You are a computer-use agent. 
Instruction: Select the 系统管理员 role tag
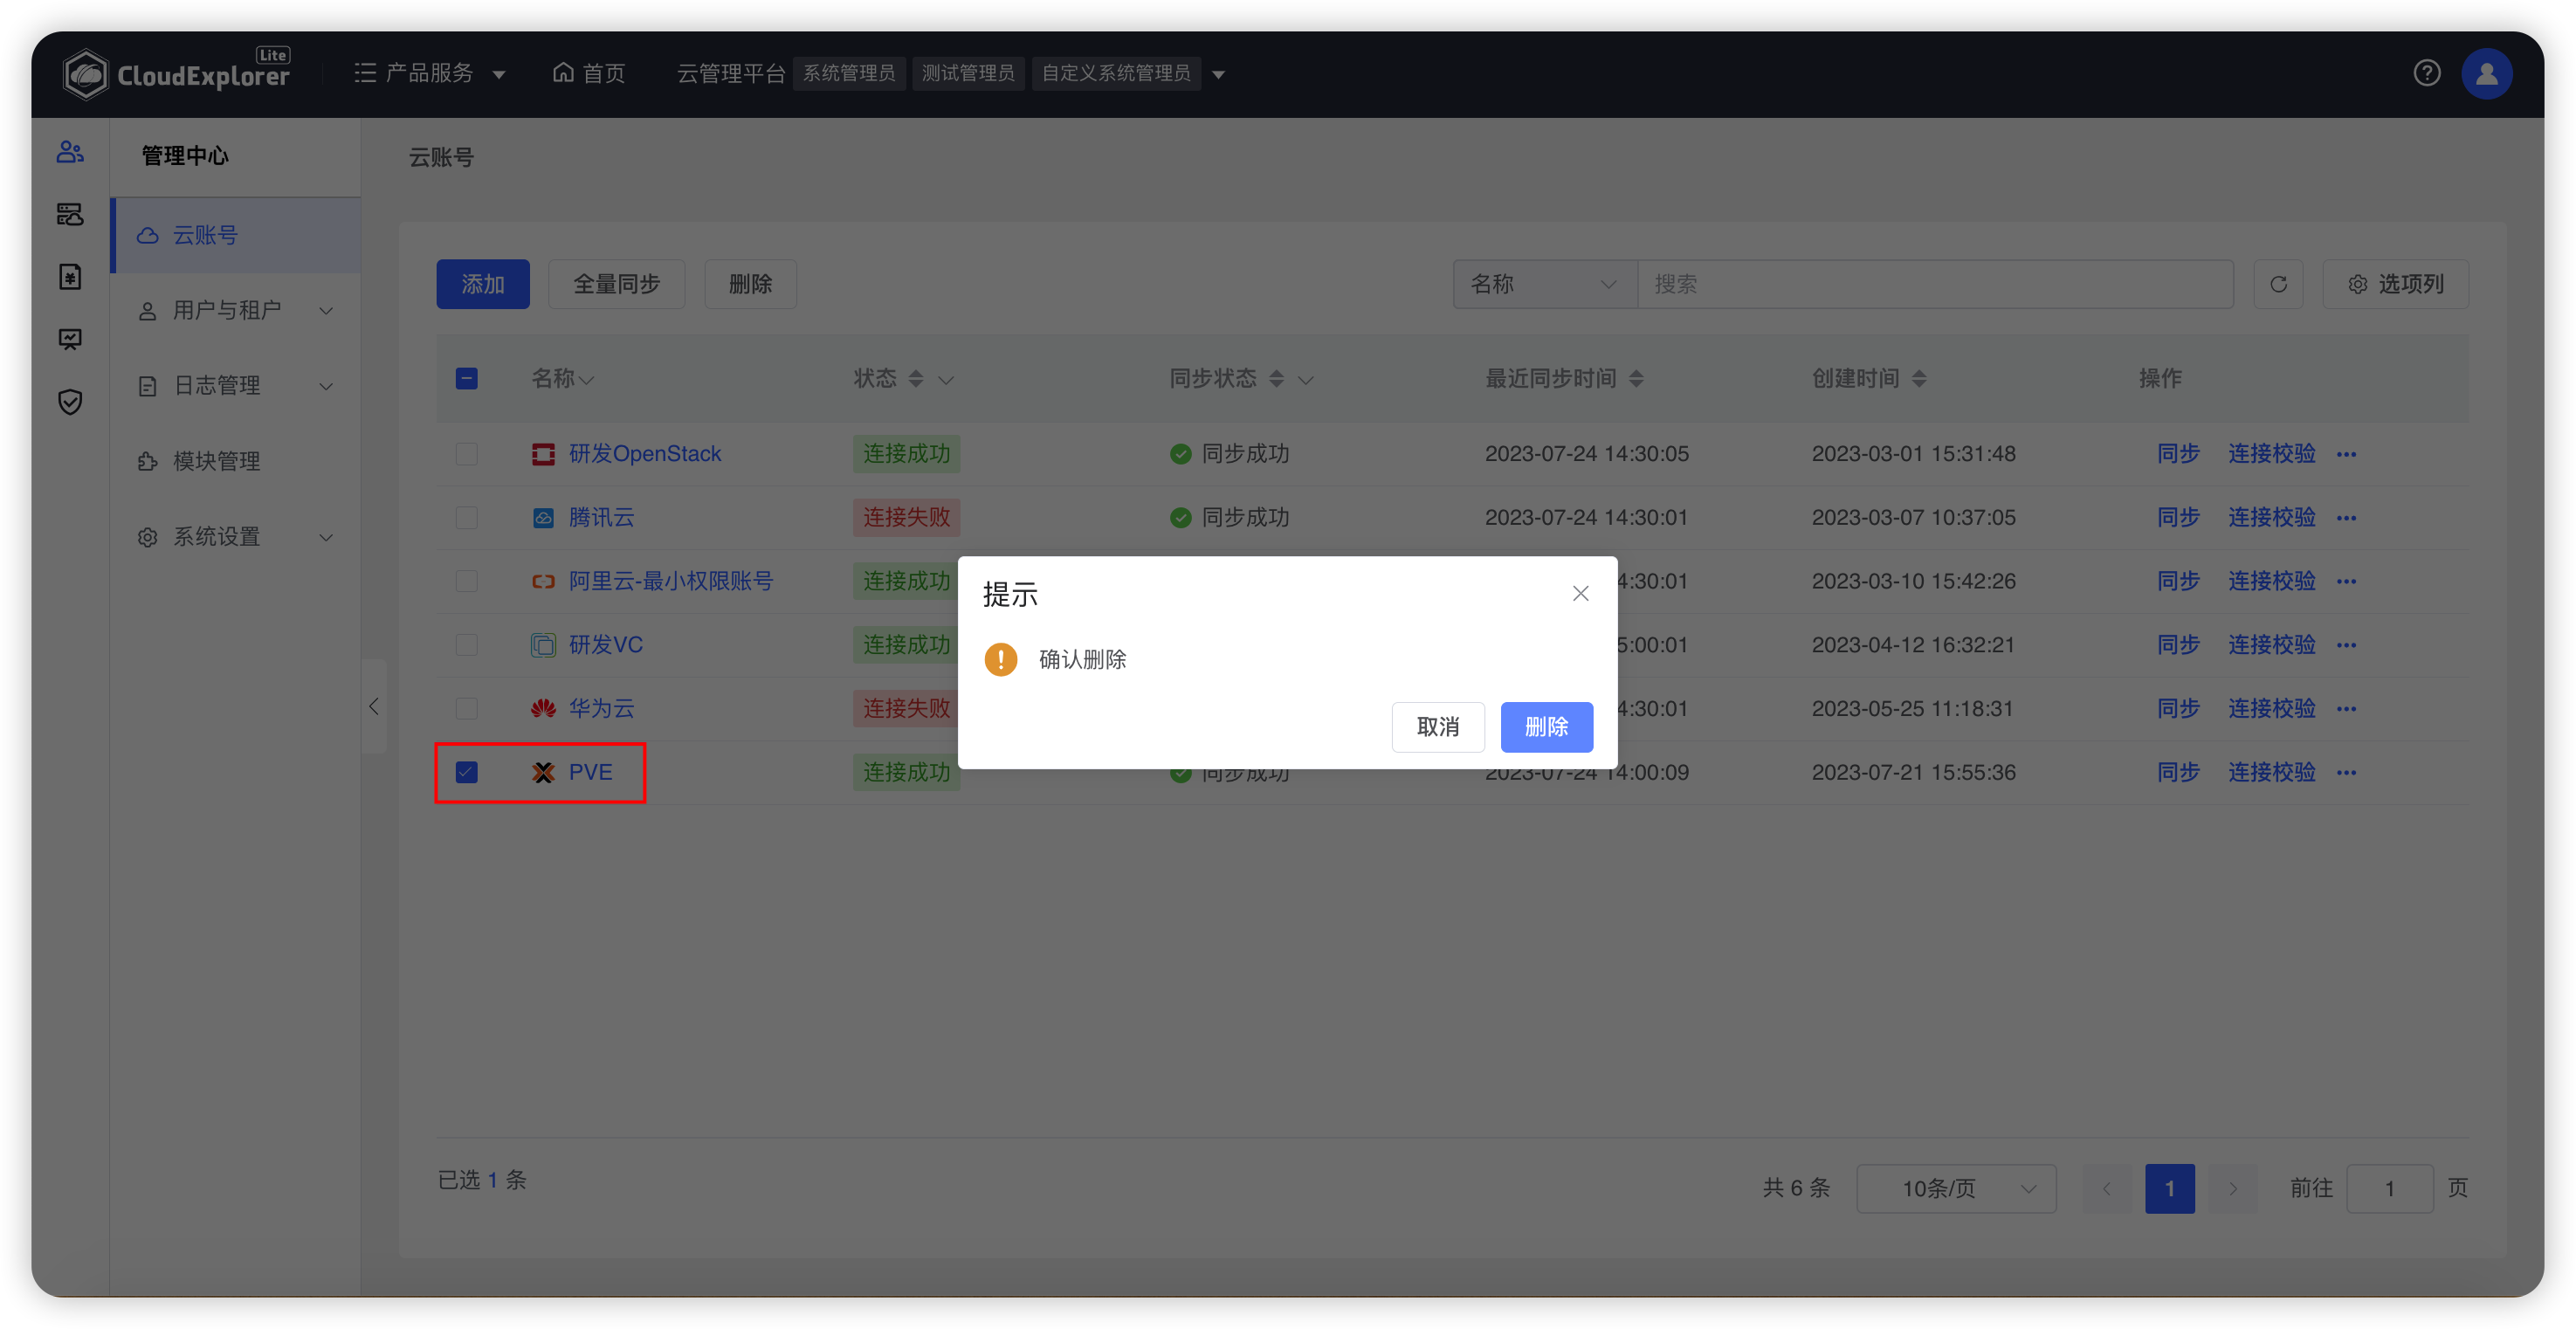(x=849, y=74)
